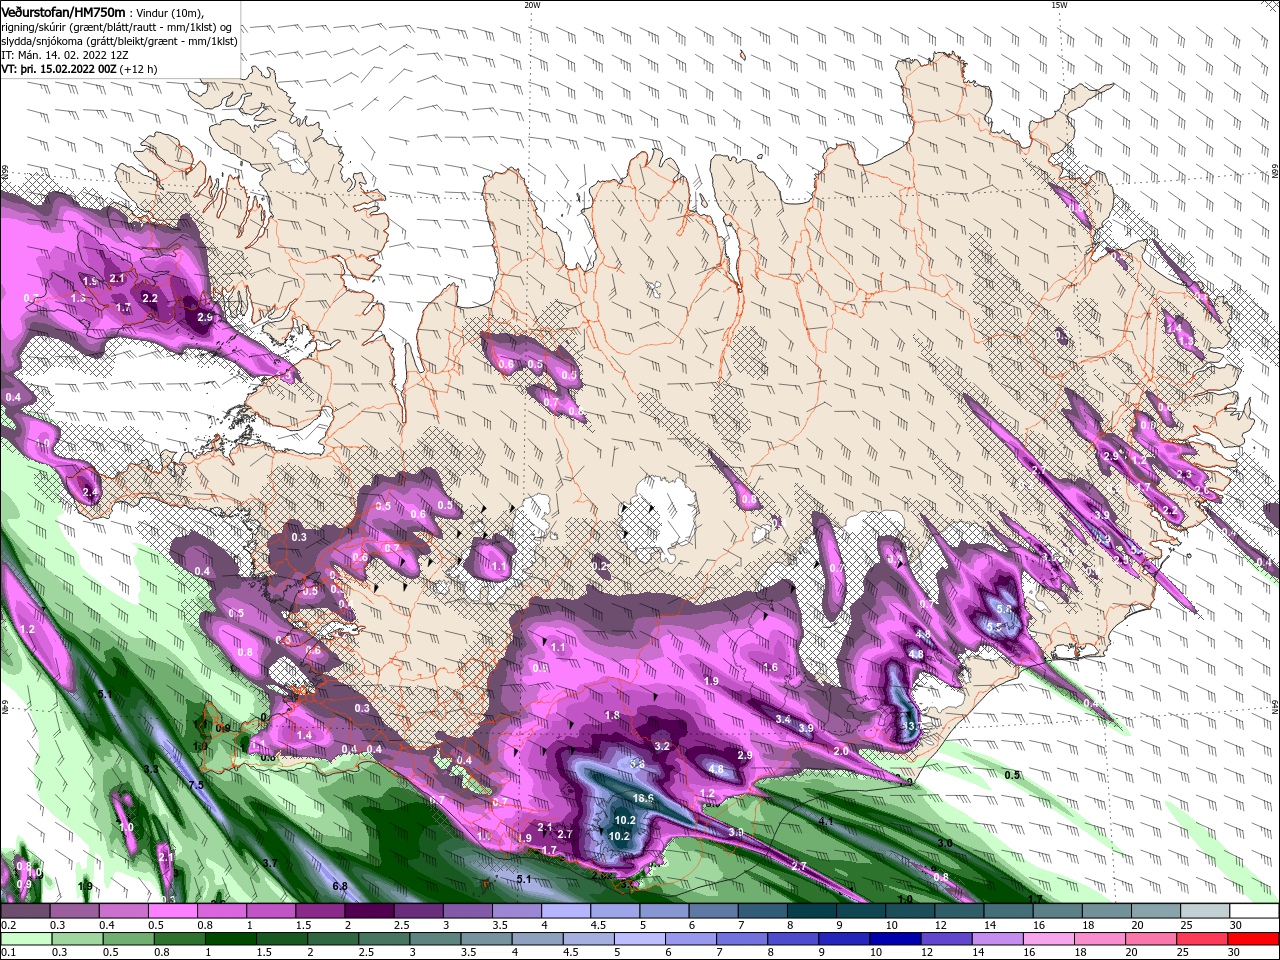
Task: Click the 18.6 precipitation value on map
Action: point(644,798)
